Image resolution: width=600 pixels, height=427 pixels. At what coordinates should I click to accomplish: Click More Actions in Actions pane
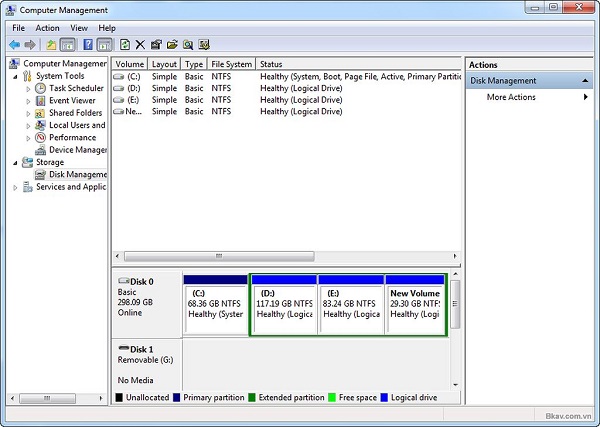(511, 97)
